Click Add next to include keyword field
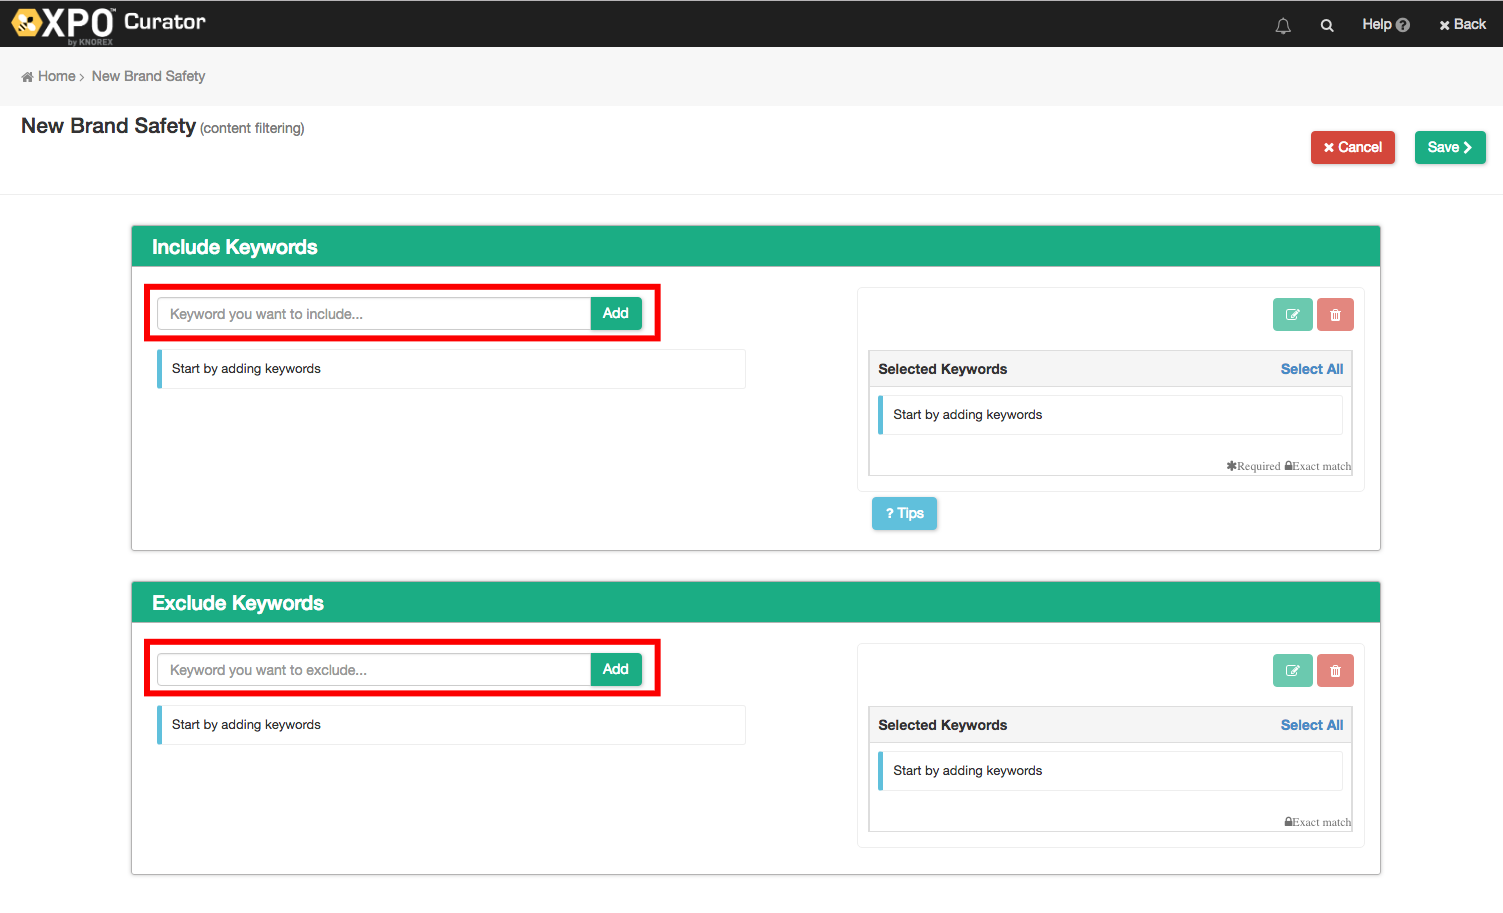Viewport: 1503px width, 913px height. (616, 314)
